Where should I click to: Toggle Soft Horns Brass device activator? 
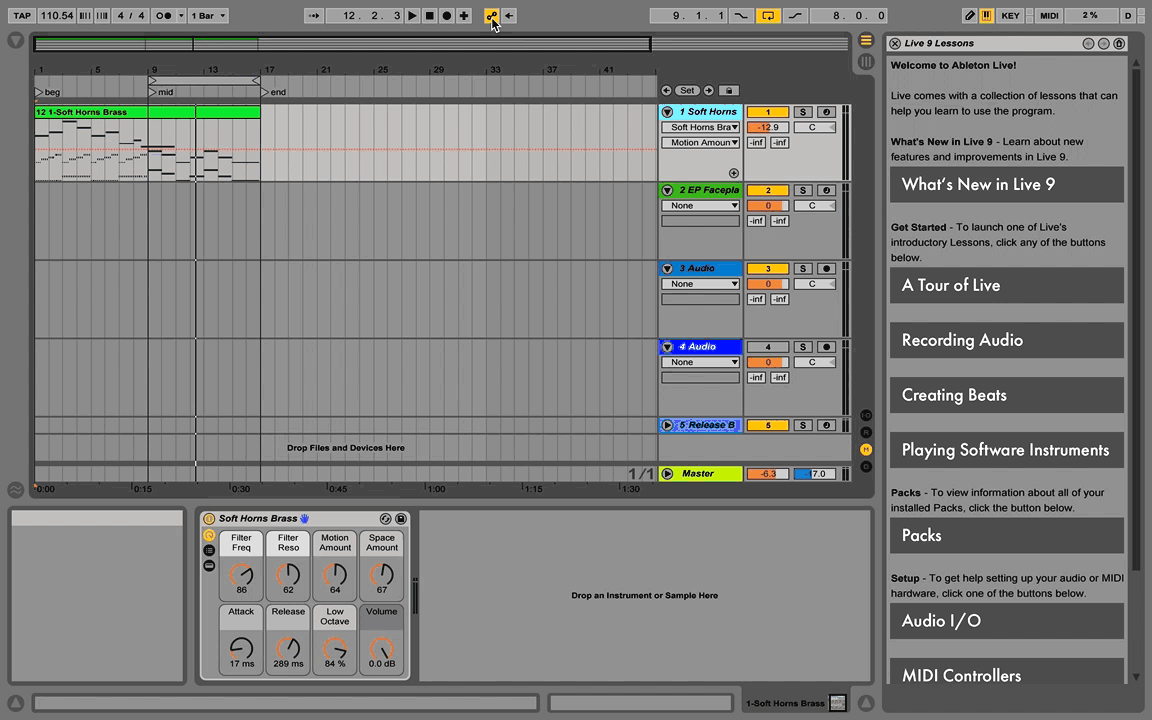pos(209,519)
